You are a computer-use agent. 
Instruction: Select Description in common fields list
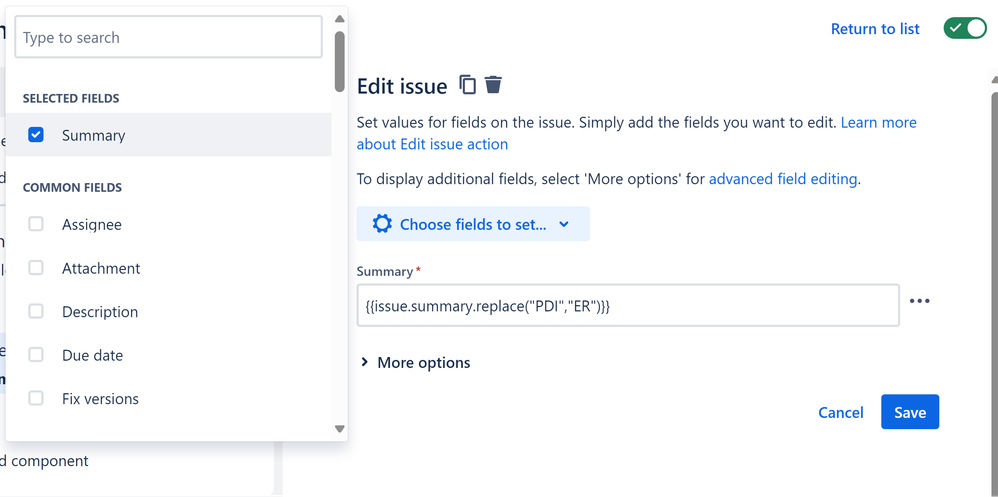pyautogui.click(x=100, y=312)
